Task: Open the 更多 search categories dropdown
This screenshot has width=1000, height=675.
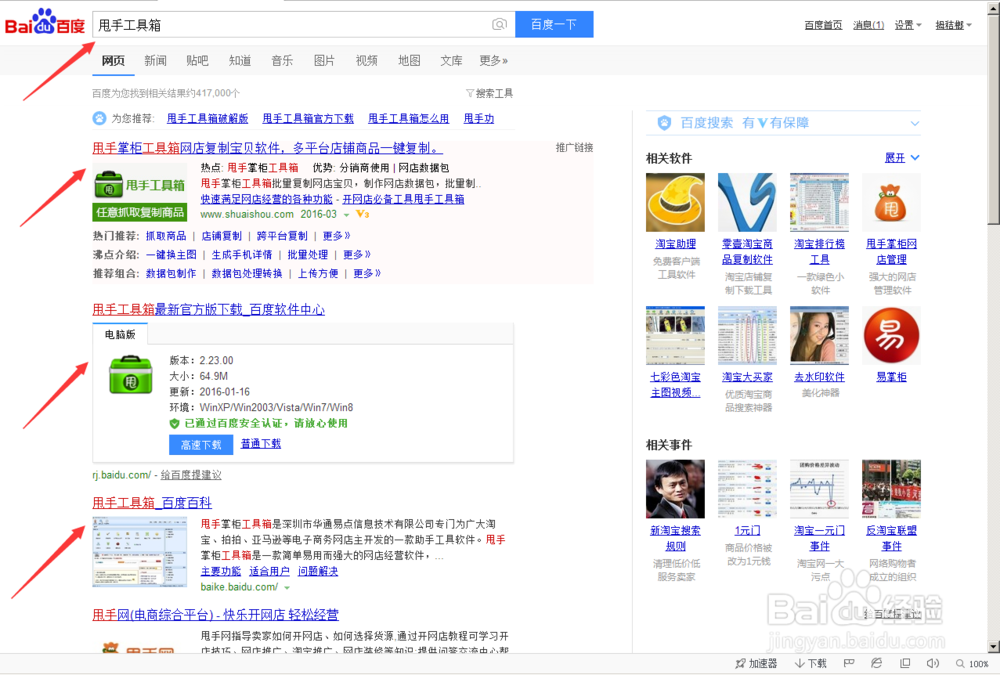Action: 491,60
